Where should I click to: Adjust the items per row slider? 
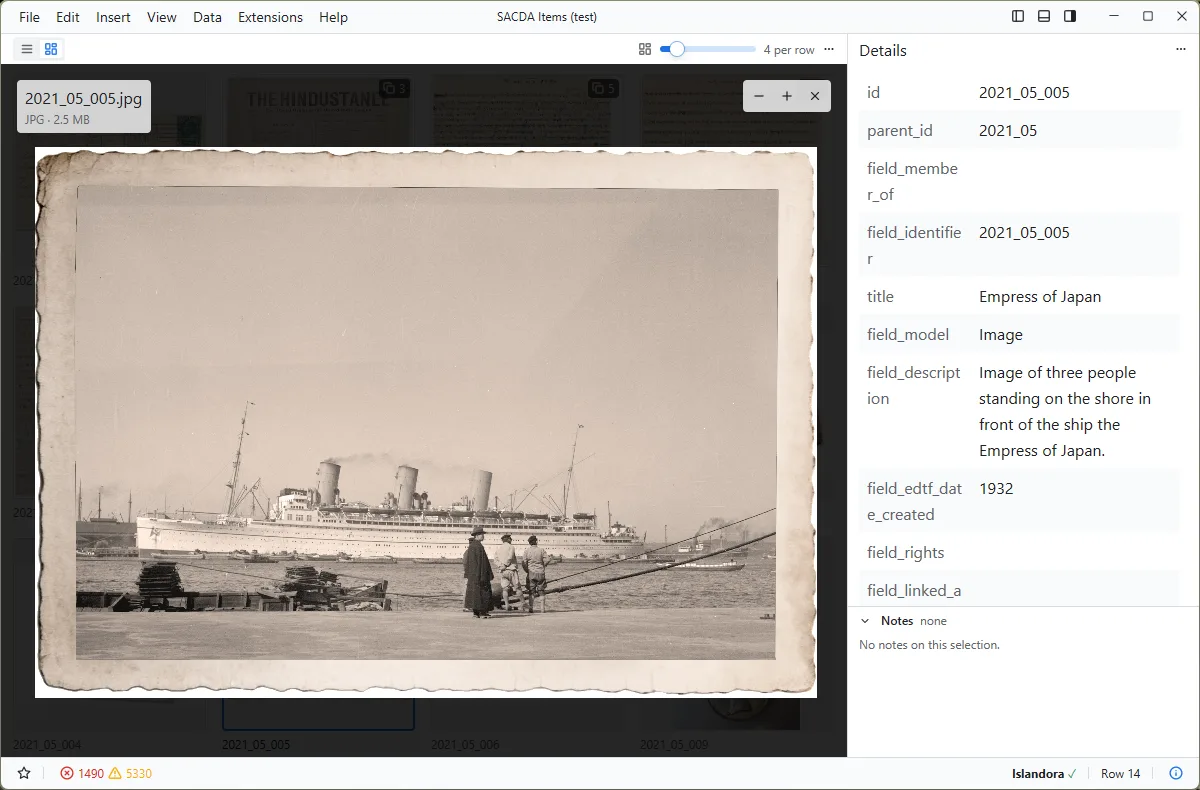click(x=708, y=49)
